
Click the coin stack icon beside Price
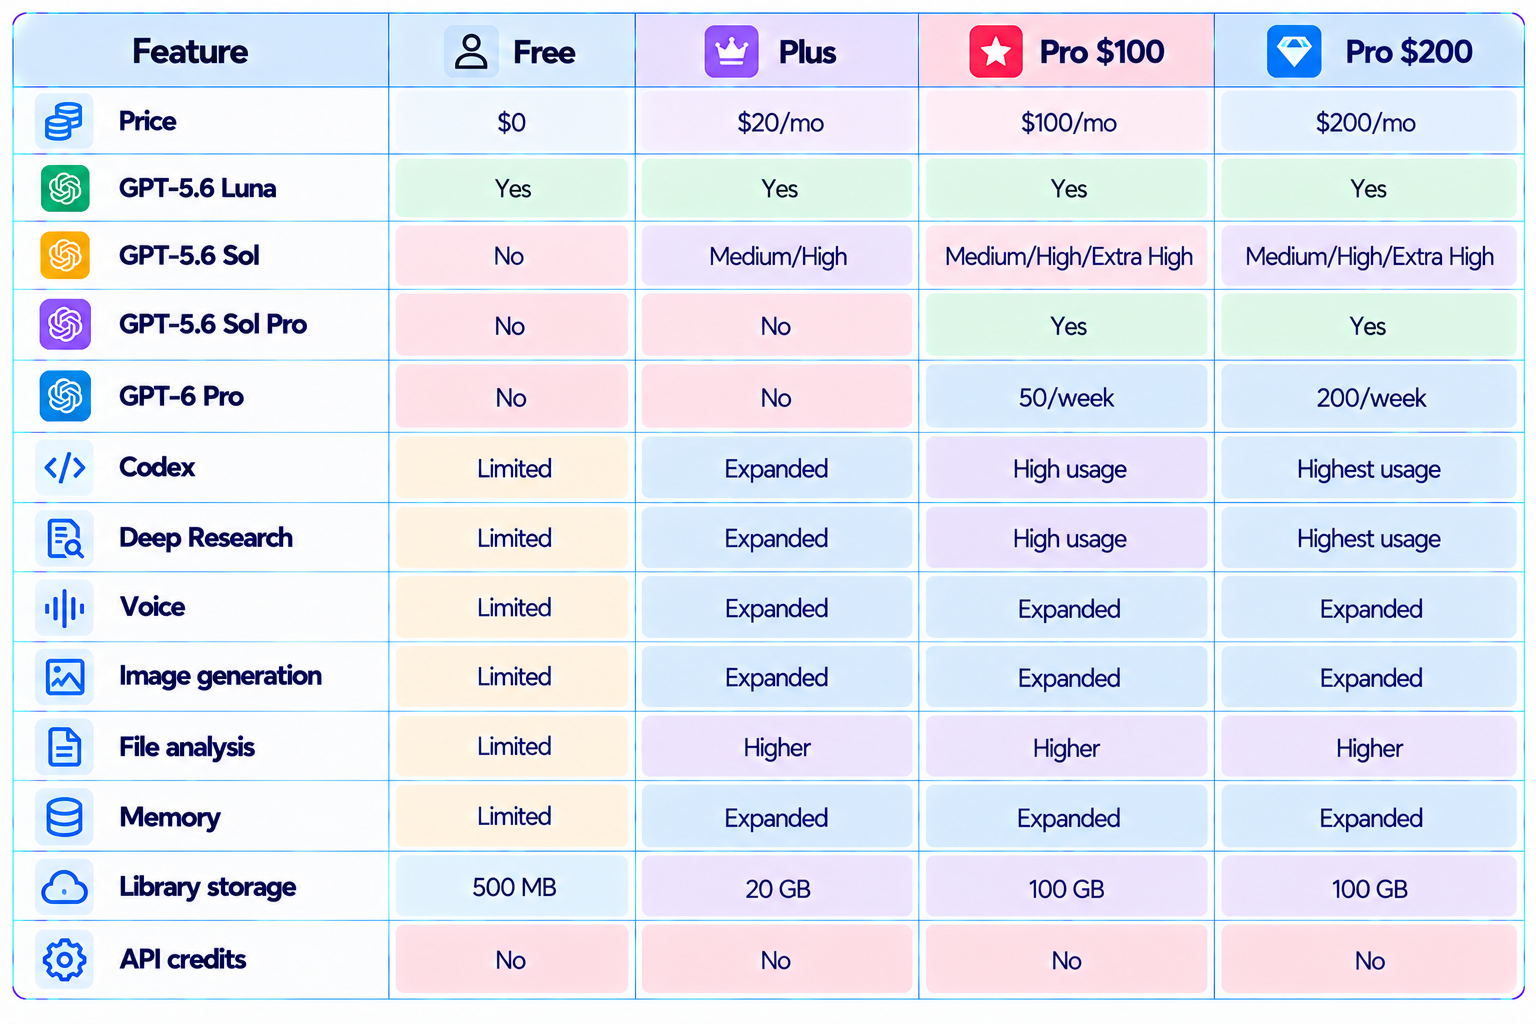[x=64, y=122]
